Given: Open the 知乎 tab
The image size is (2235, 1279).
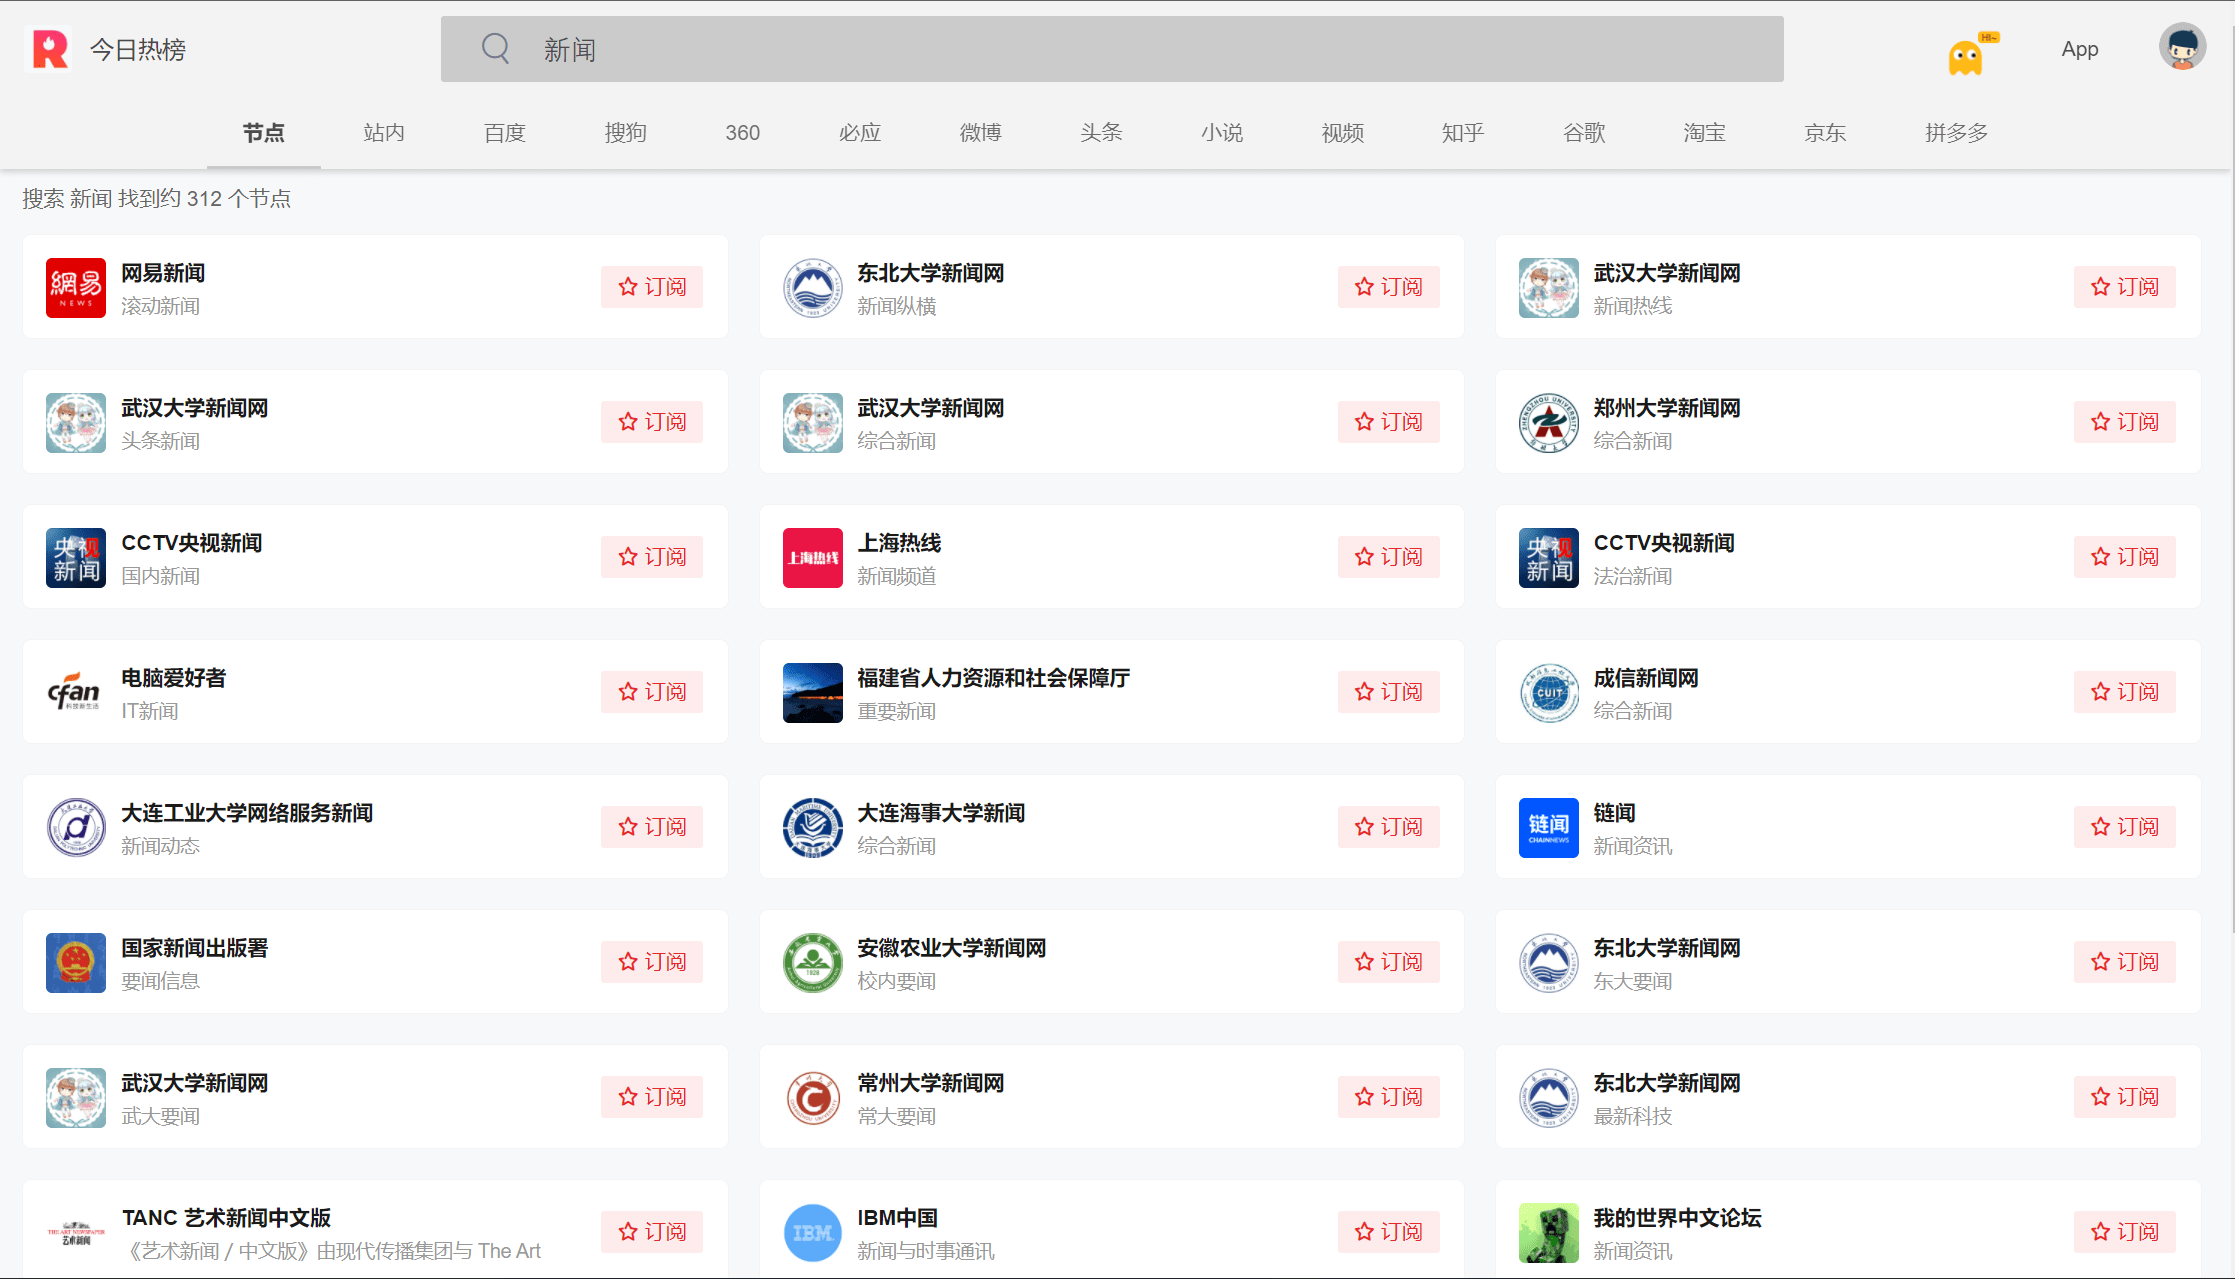Looking at the screenshot, I should coord(1463,133).
